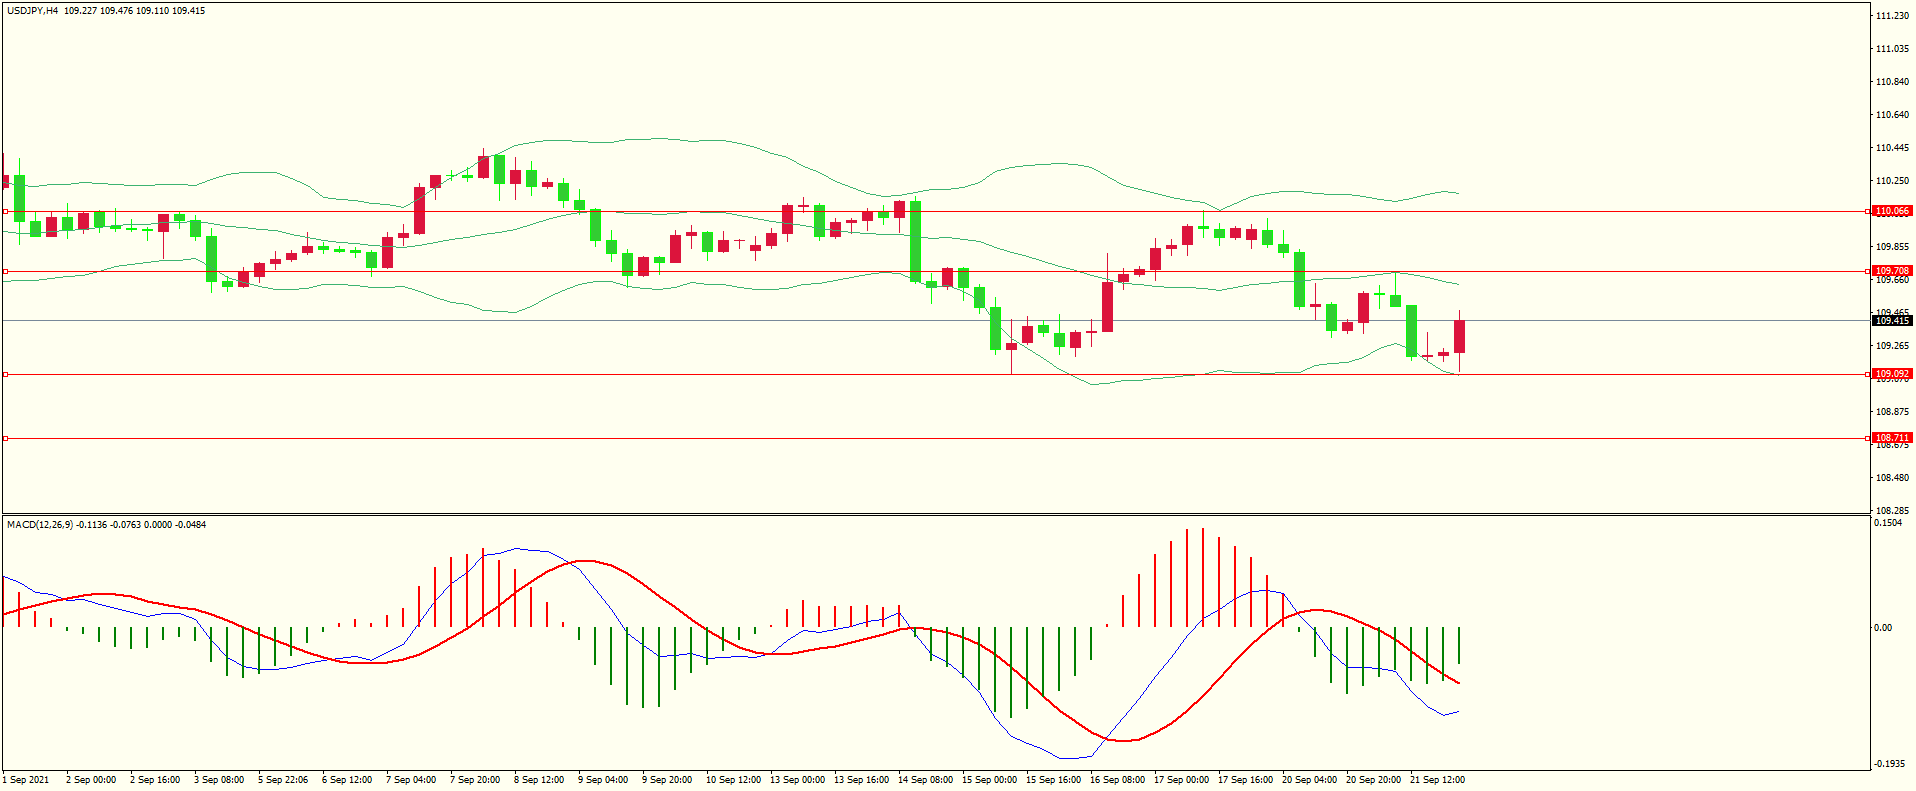Click the 0.00 MACD zero level label
1916x791 pixels.
[1883, 628]
